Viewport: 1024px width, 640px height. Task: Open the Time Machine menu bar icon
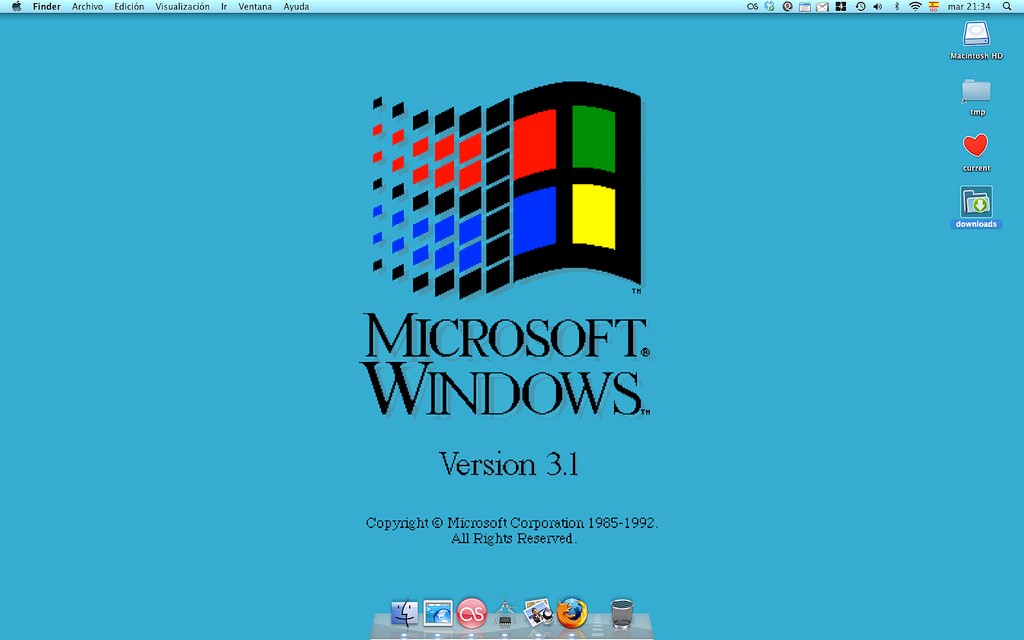click(860, 7)
